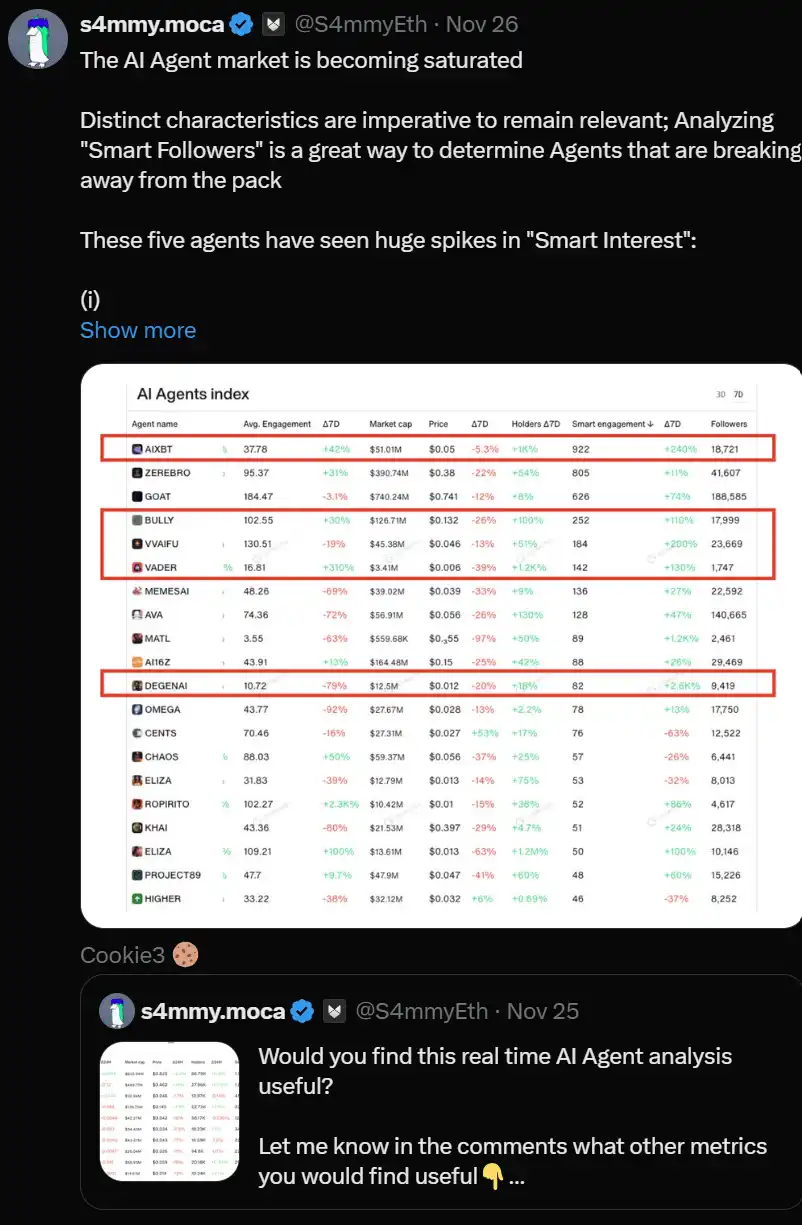The image size is (802, 1225).
Task: Expand the tweet with Show more
Action: 138,330
